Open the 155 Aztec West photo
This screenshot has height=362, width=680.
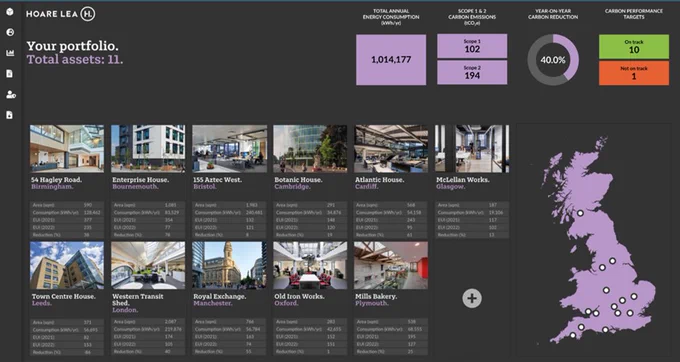[229, 149]
